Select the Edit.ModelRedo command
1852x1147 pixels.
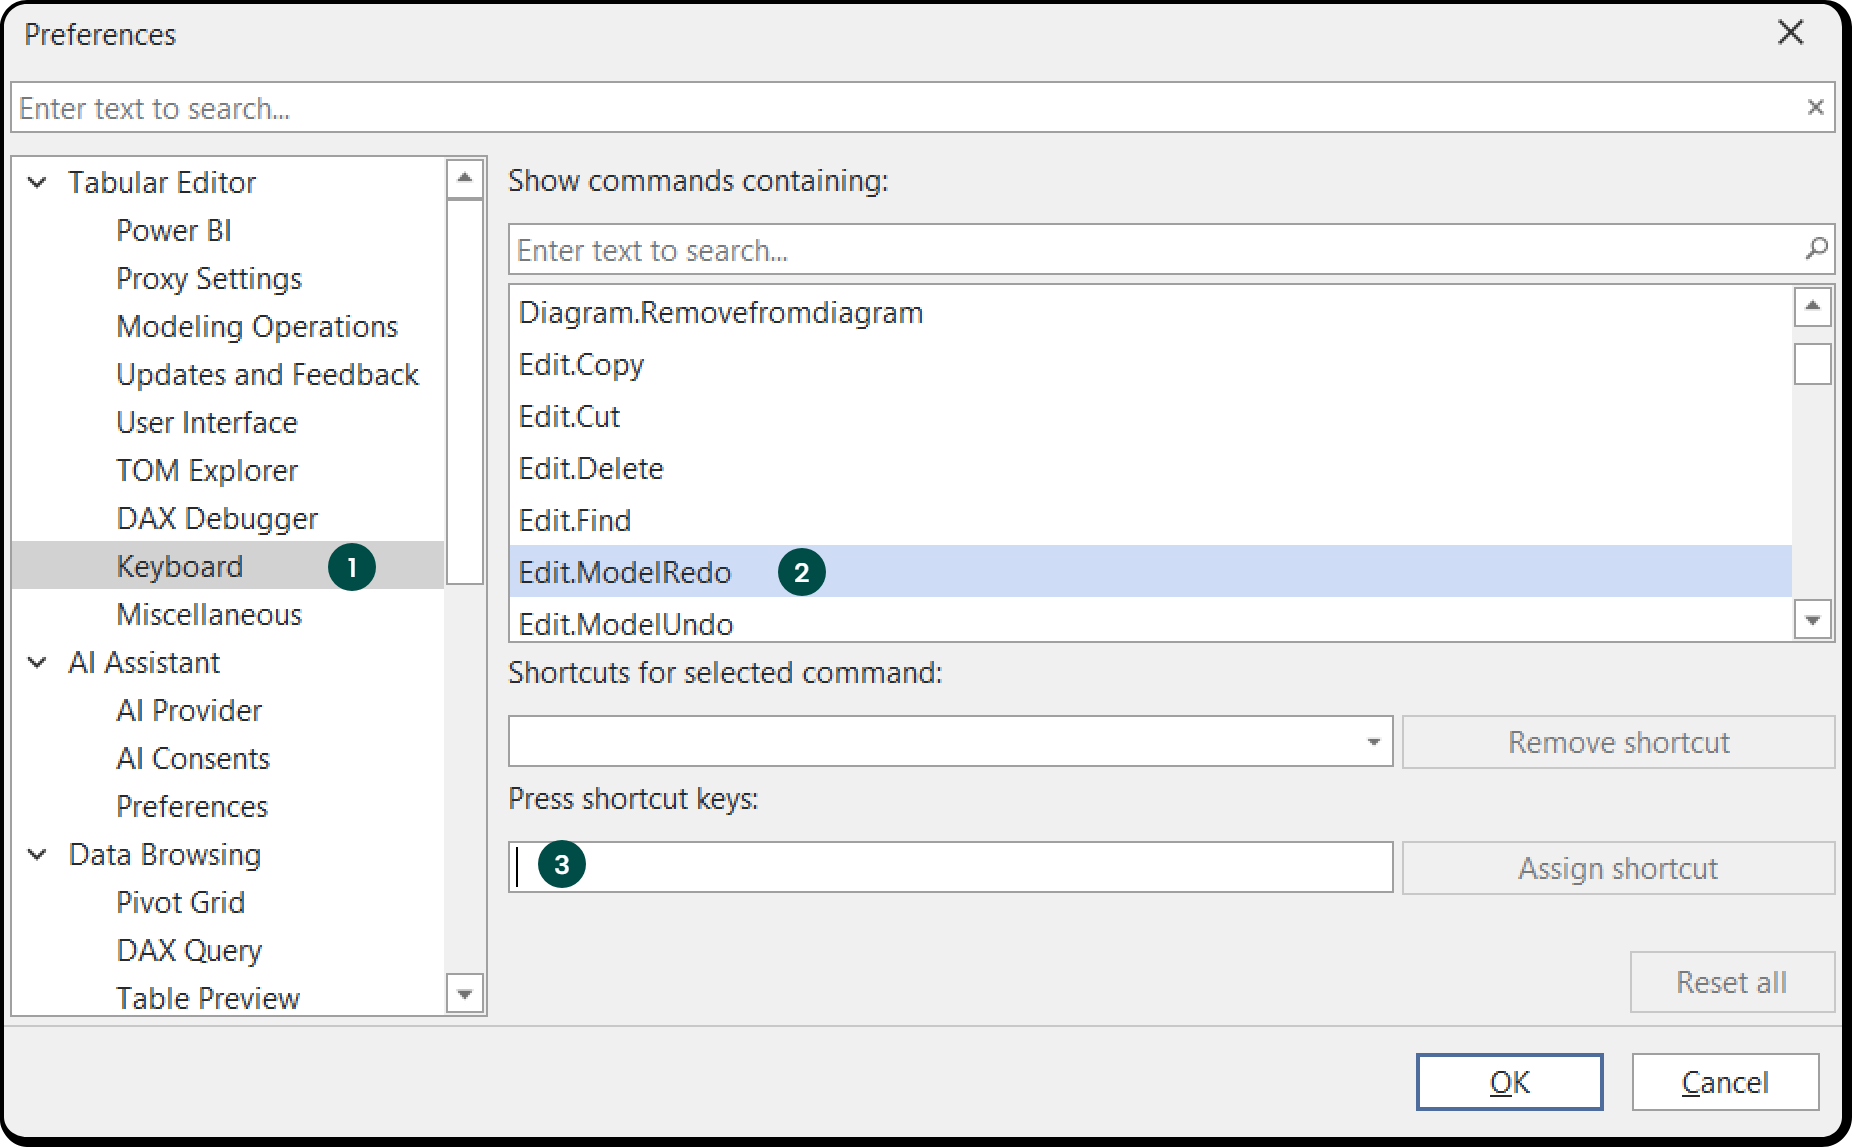click(x=1150, y=572)
